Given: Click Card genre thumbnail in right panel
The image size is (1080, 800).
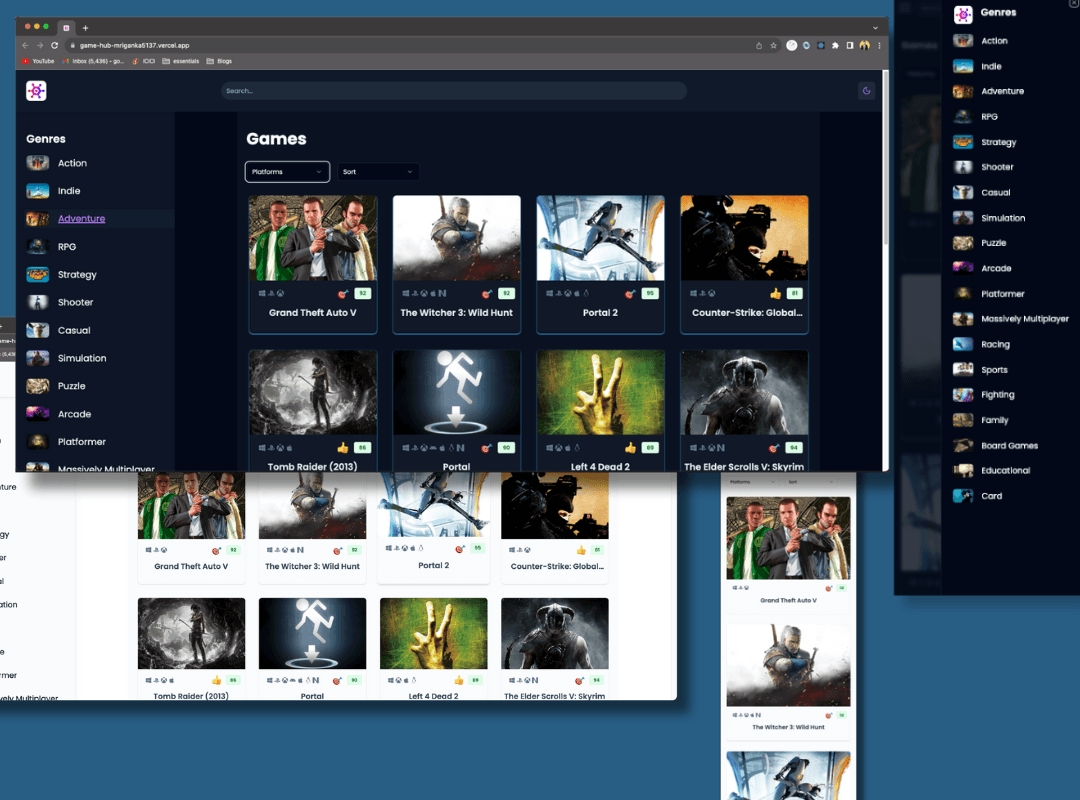Looking at the screenshot, I should pyautogui.click(x=963, y=496).
